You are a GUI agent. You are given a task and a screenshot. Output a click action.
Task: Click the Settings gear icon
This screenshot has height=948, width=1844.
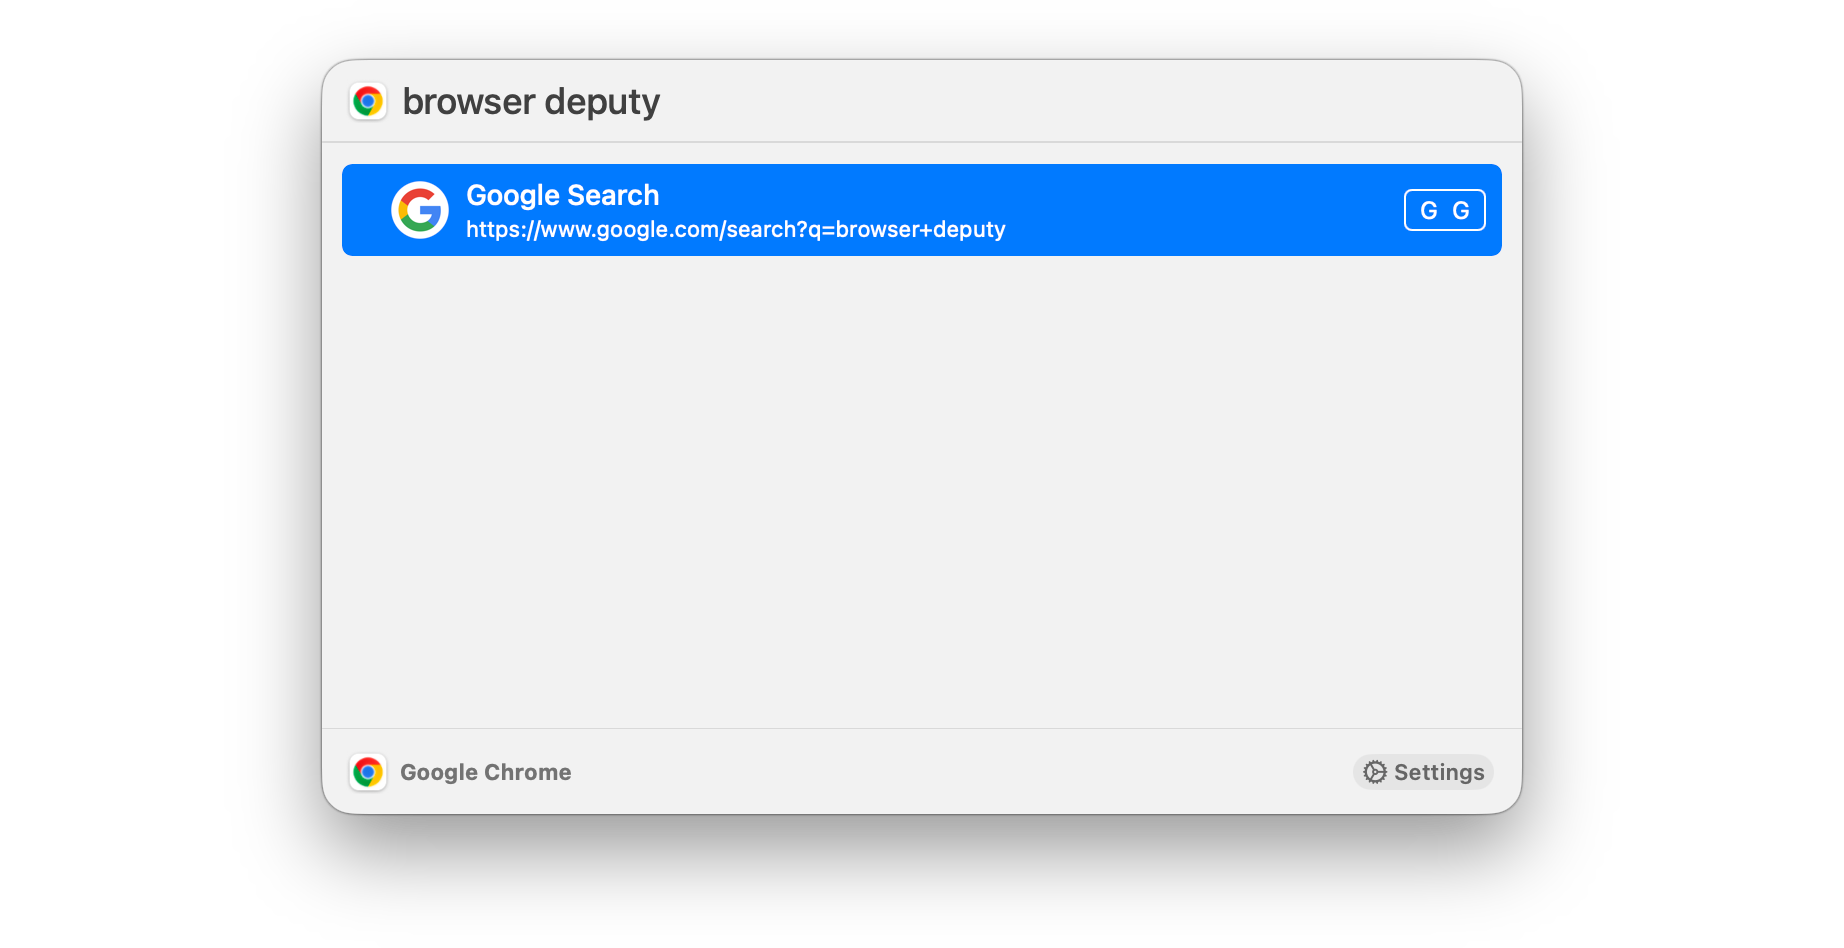coord(1375,772)
